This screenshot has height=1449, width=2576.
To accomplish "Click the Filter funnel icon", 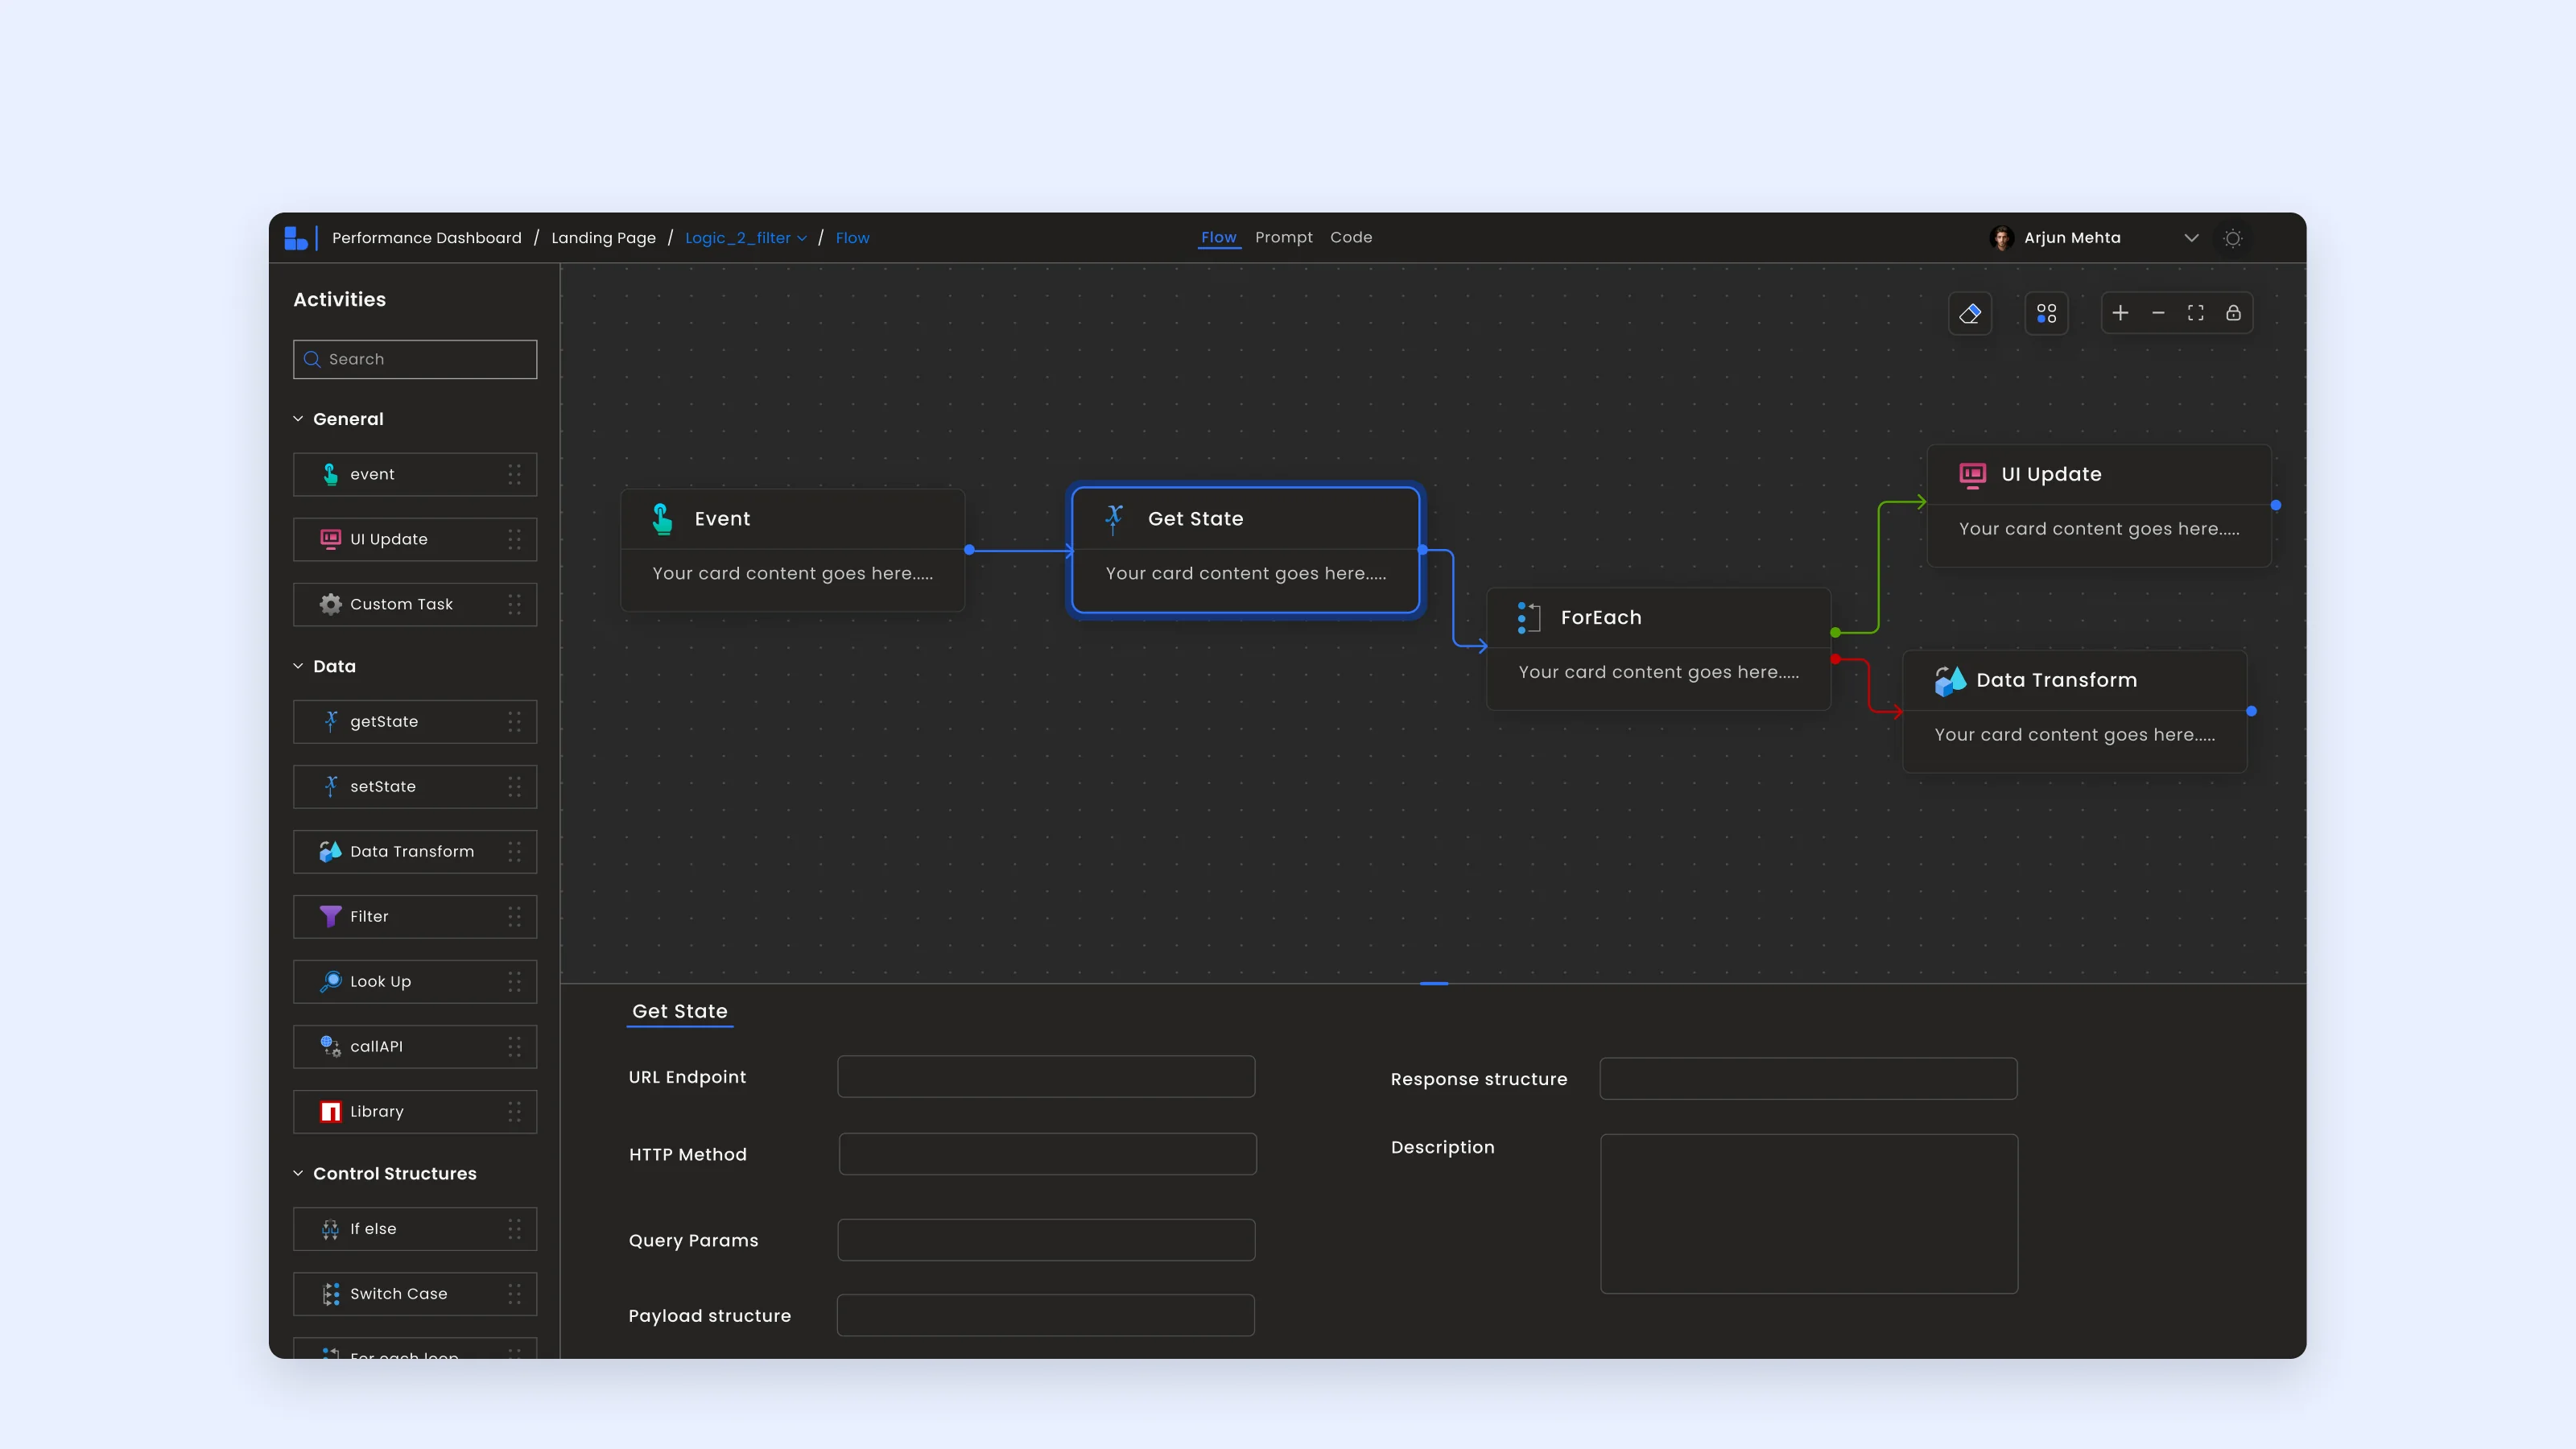I will (x=330, y=916).
